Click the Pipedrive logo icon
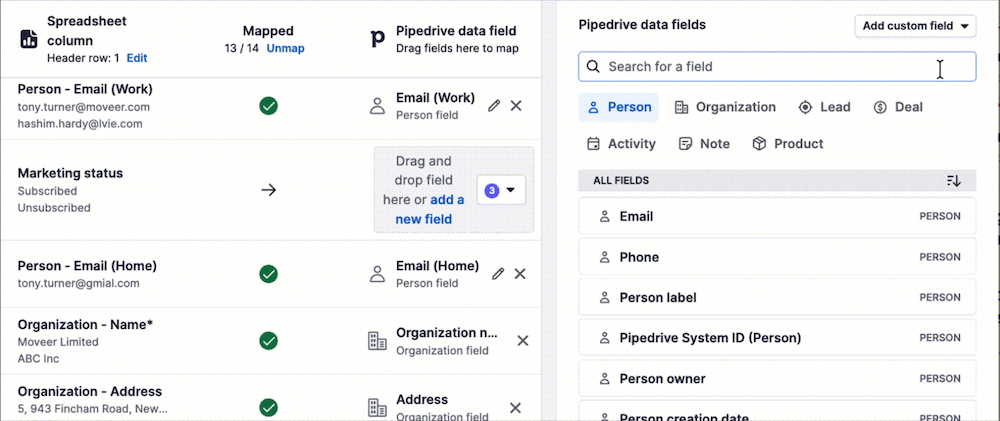The width and height of the screenshot is (1000, 421). (x=377, y=39)
